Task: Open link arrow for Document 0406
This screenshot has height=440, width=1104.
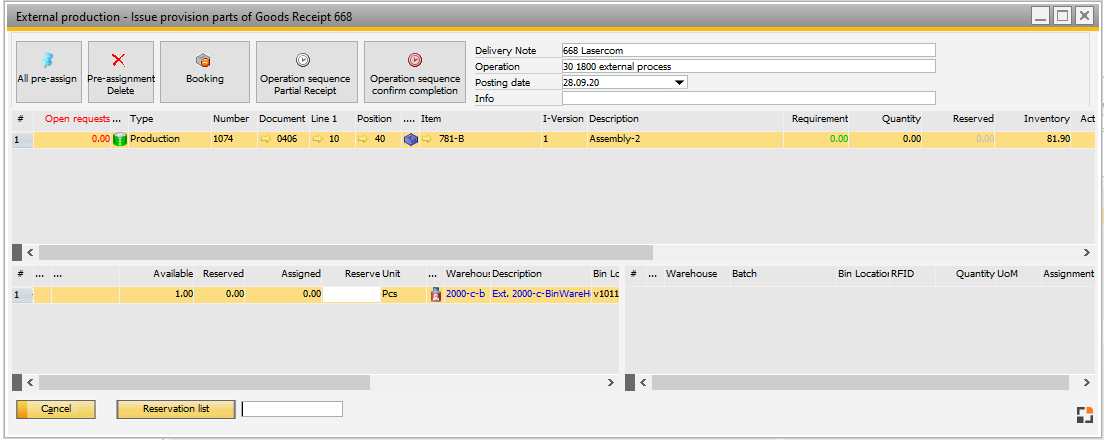Action: pos(266,140)
